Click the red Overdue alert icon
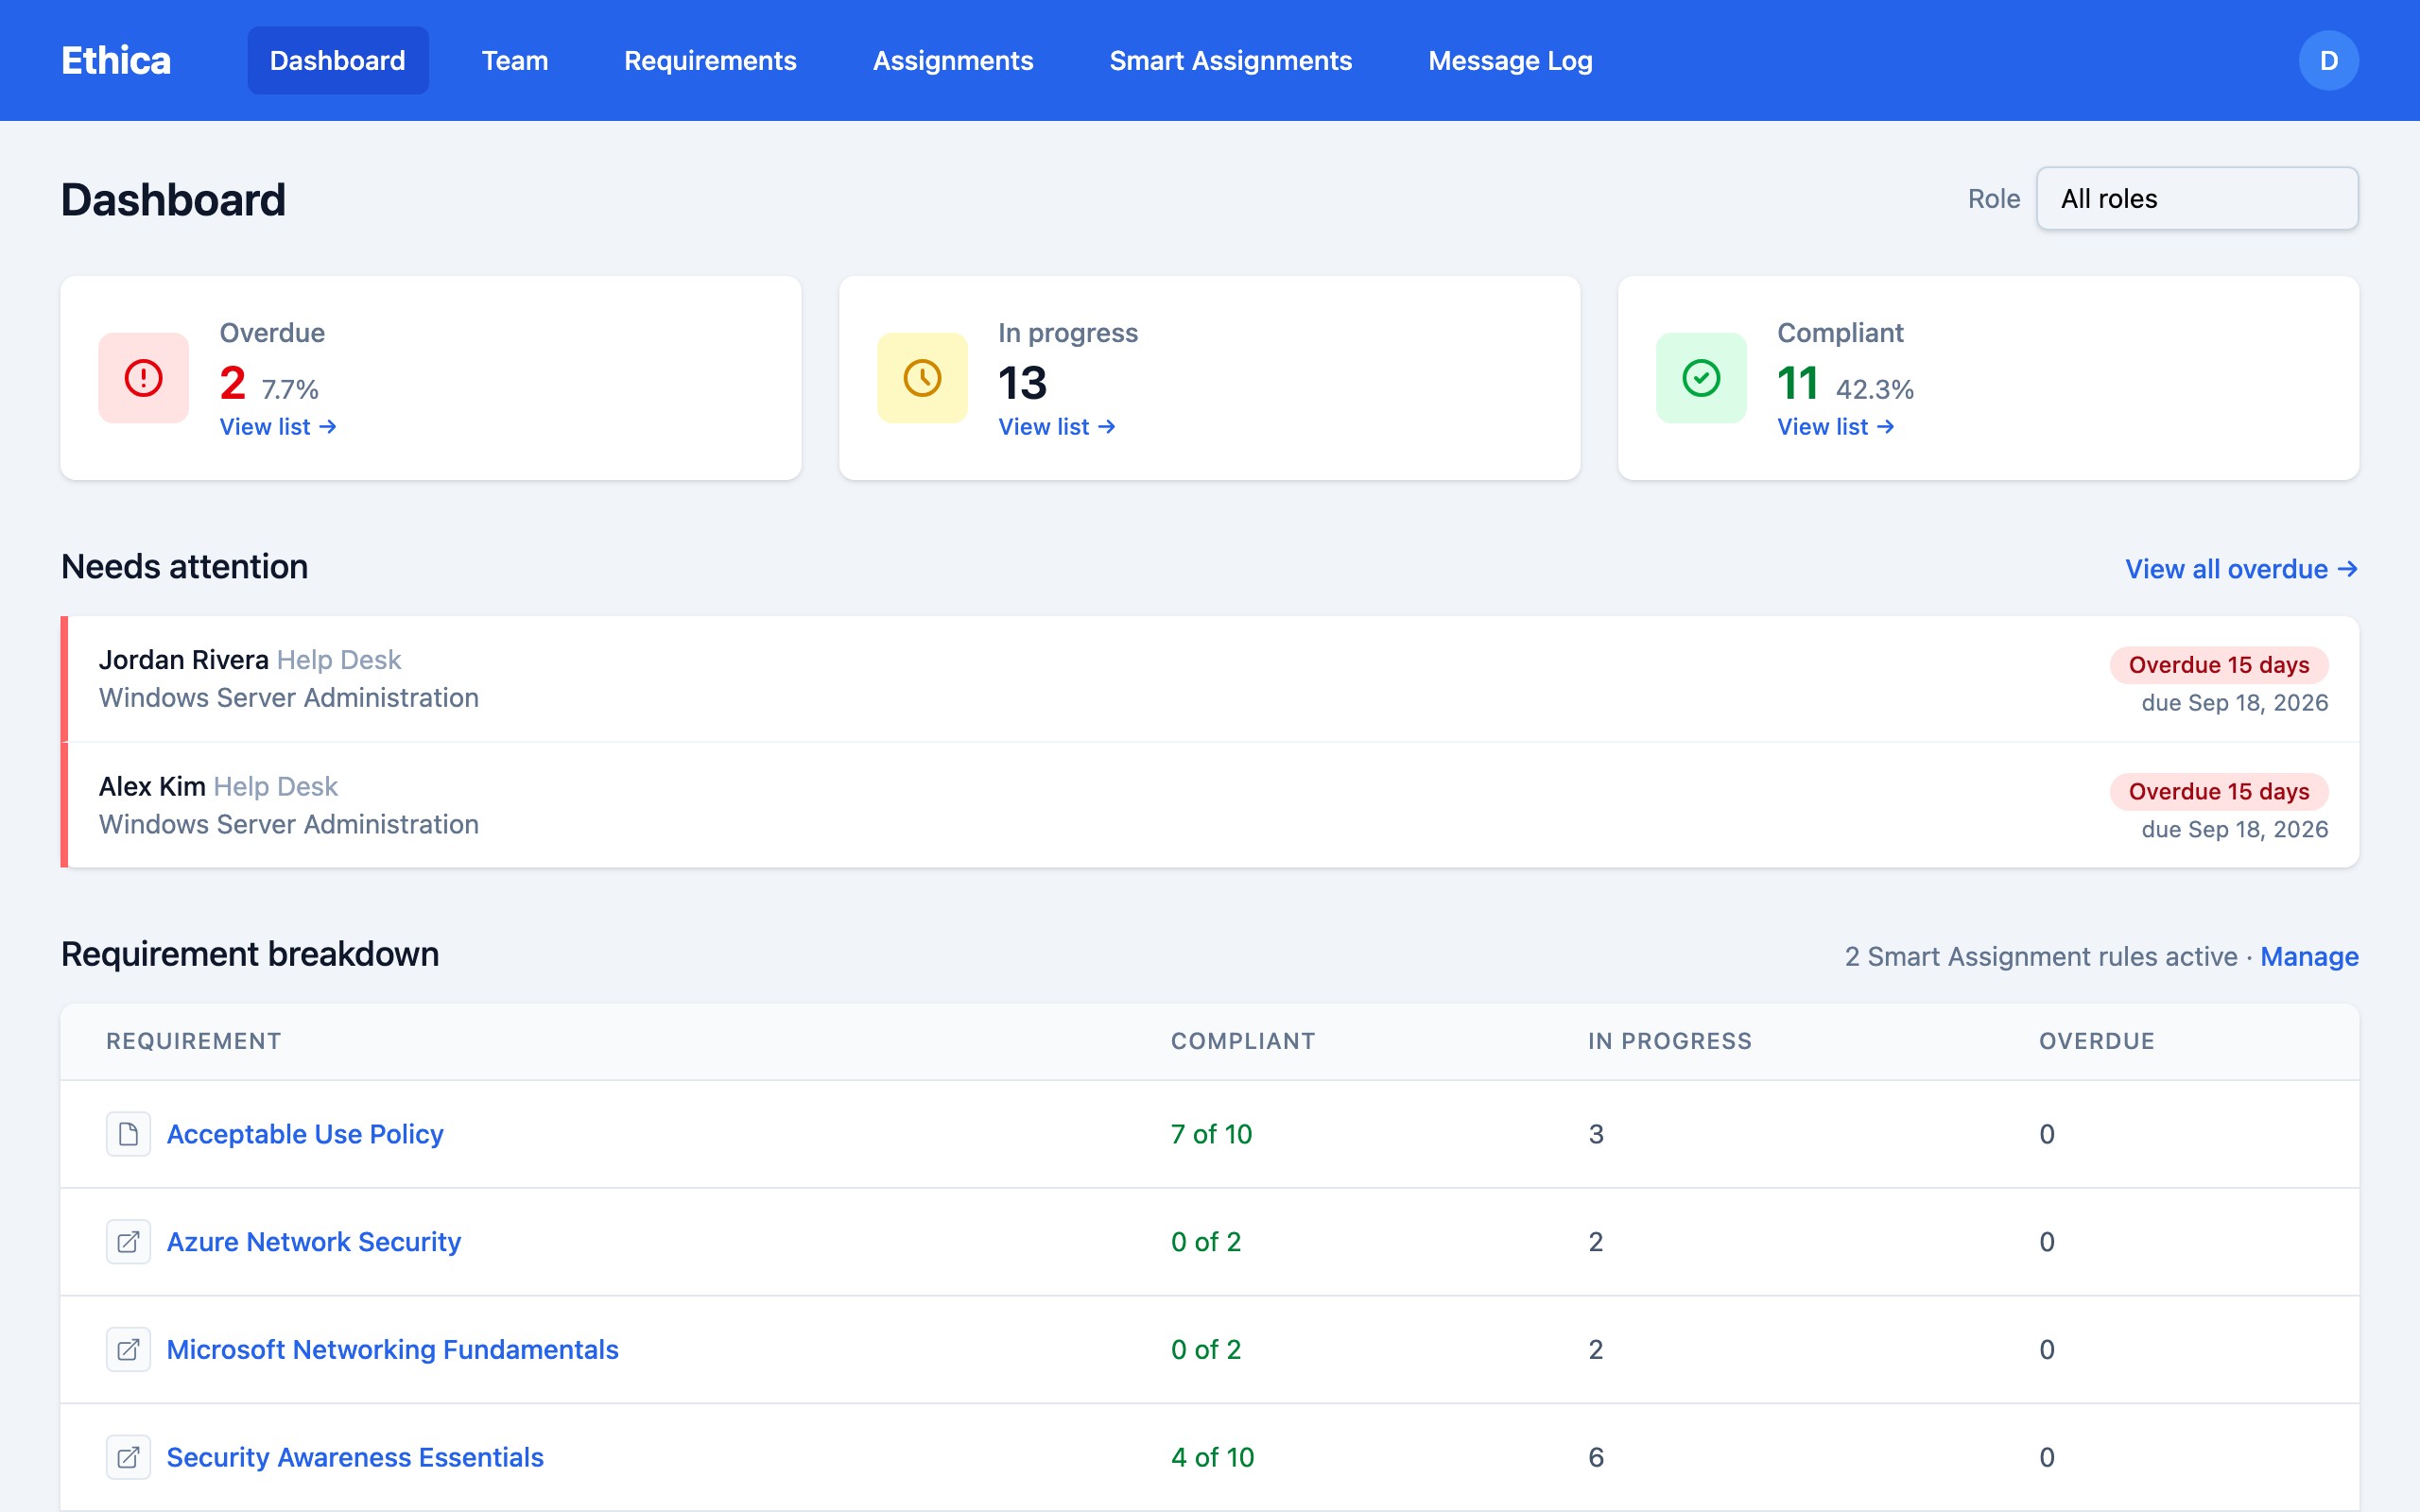 click(x=143, y=378)
